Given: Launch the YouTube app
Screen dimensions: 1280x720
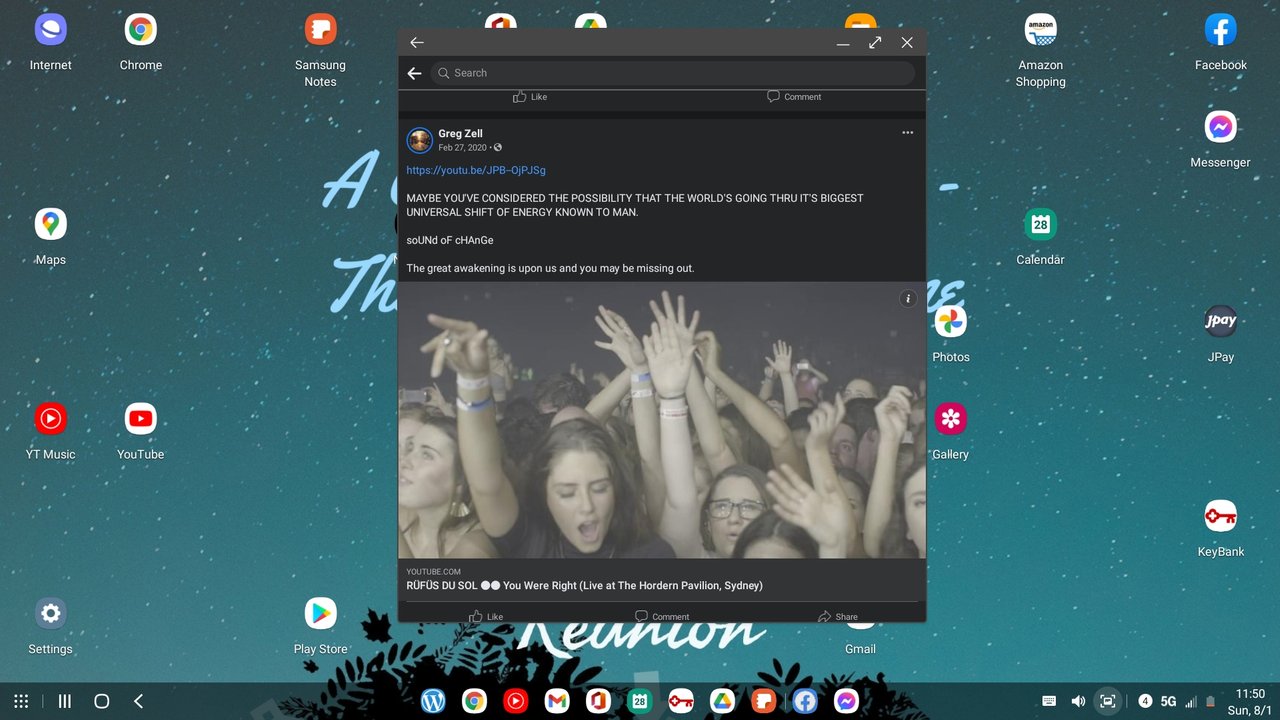Looking at the screenshot, I should pos(140,418).
